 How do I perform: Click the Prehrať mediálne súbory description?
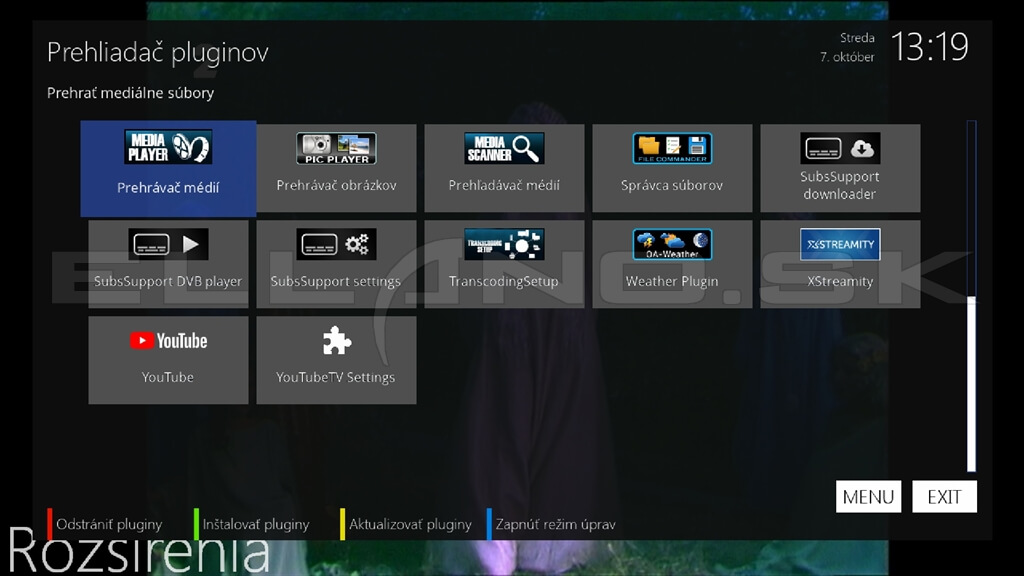[131, 93]
